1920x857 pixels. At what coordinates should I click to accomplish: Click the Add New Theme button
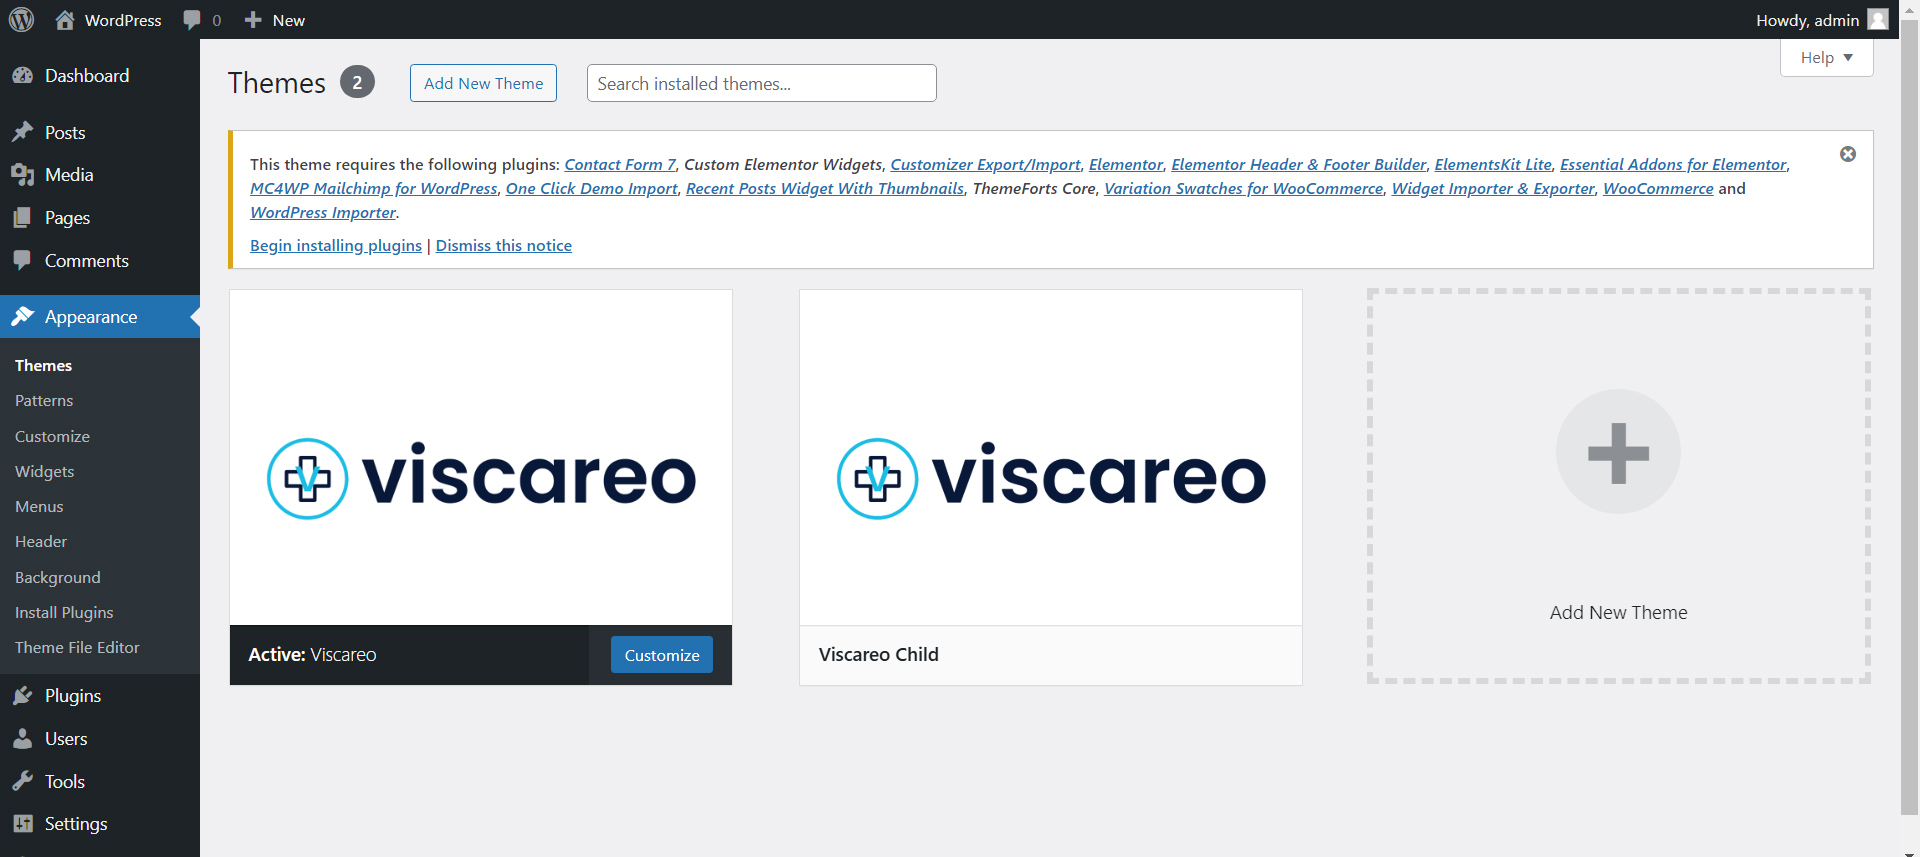(x=483, y=83)
